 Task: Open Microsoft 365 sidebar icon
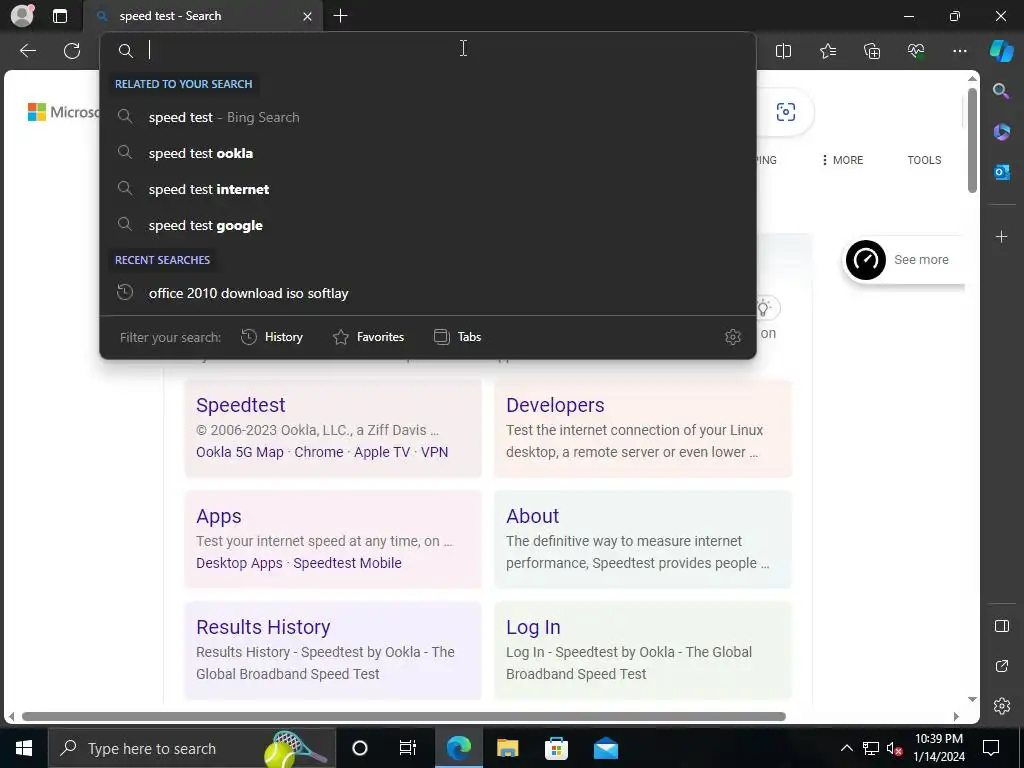1002,132
